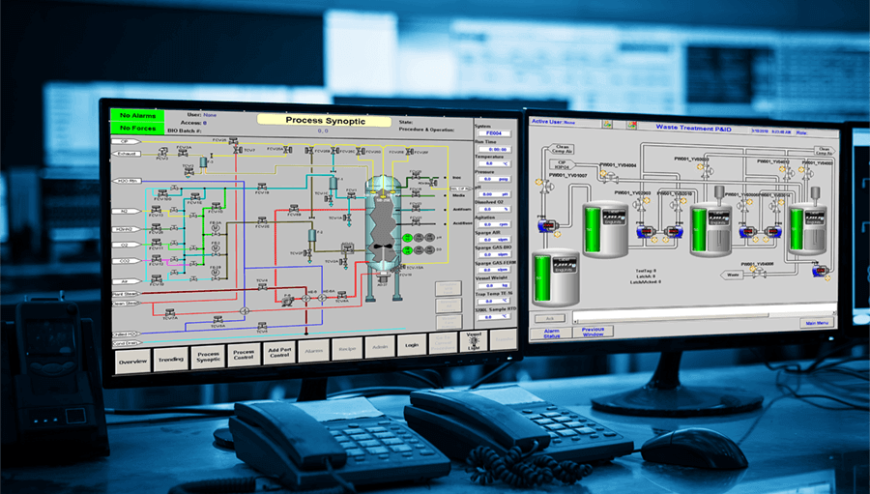Click the TCV7 valve icon below FCV25
870x494 pixels.
(237, 150)
